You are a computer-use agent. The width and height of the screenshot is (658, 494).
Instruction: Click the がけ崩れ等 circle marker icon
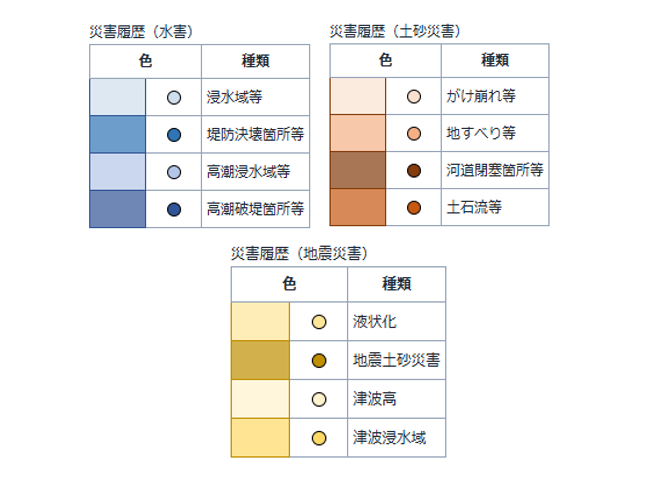tap(414, 97)
